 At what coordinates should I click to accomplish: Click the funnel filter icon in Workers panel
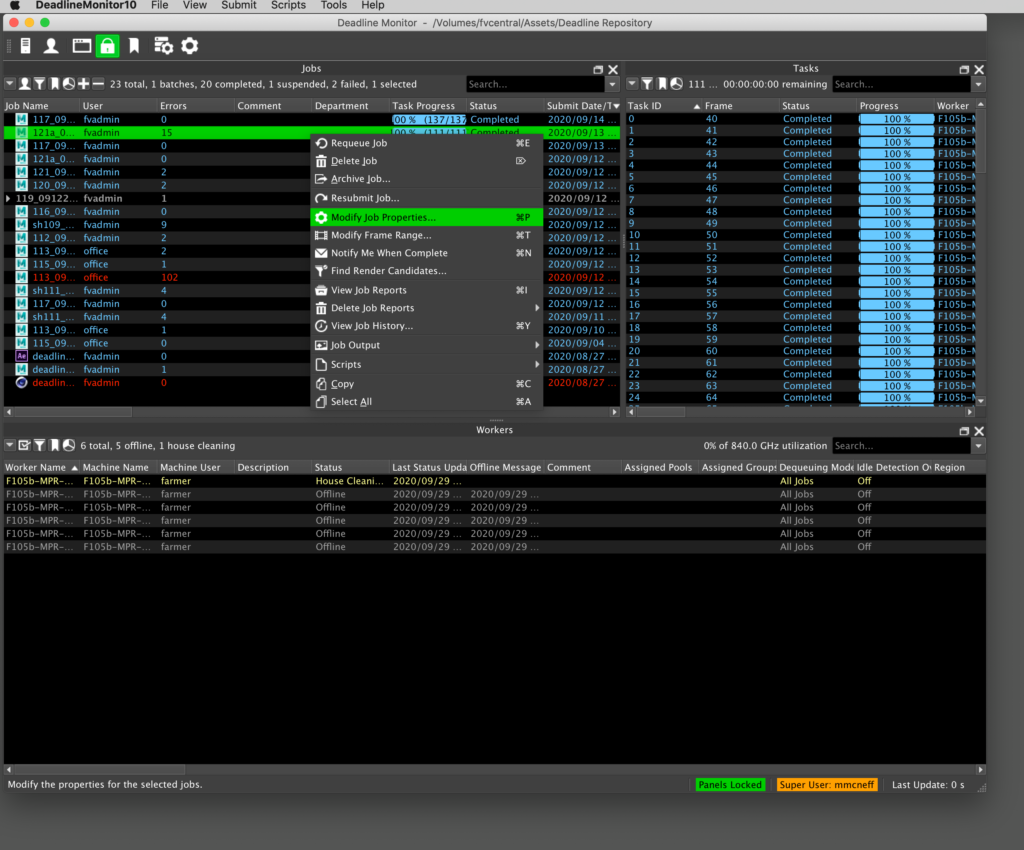[x=40, y=446]
